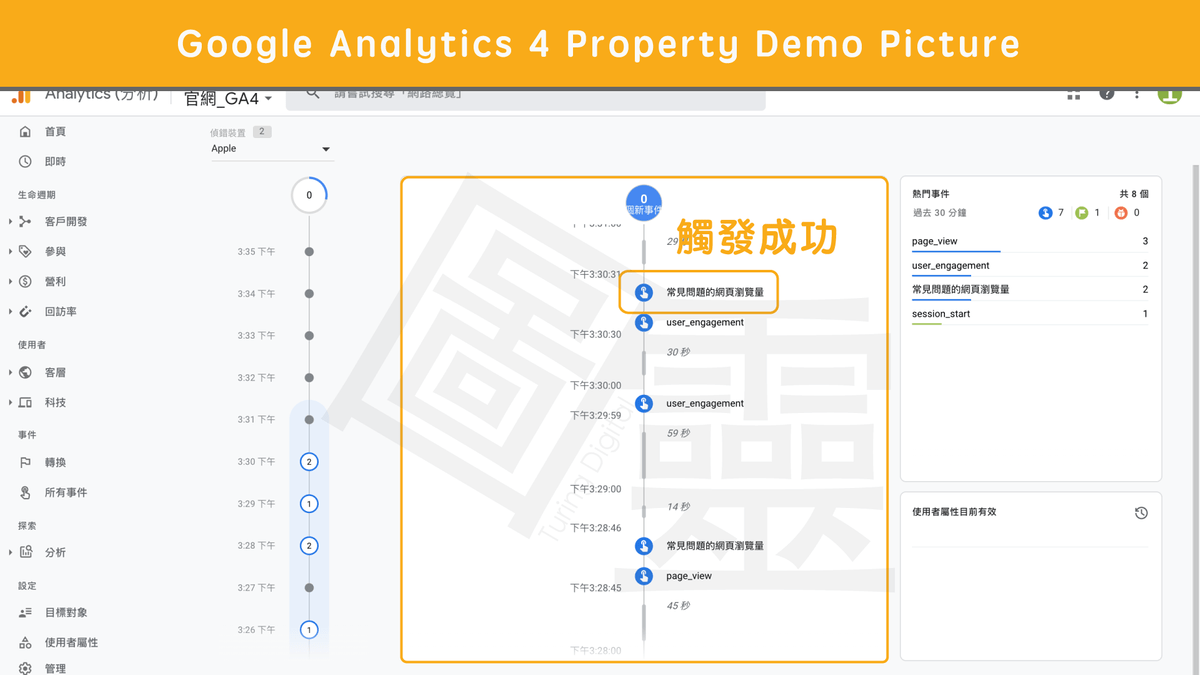This screenshot has height=675, width=1200.
Task: Select page_view row in 熱門事件
Action: 1030,242
